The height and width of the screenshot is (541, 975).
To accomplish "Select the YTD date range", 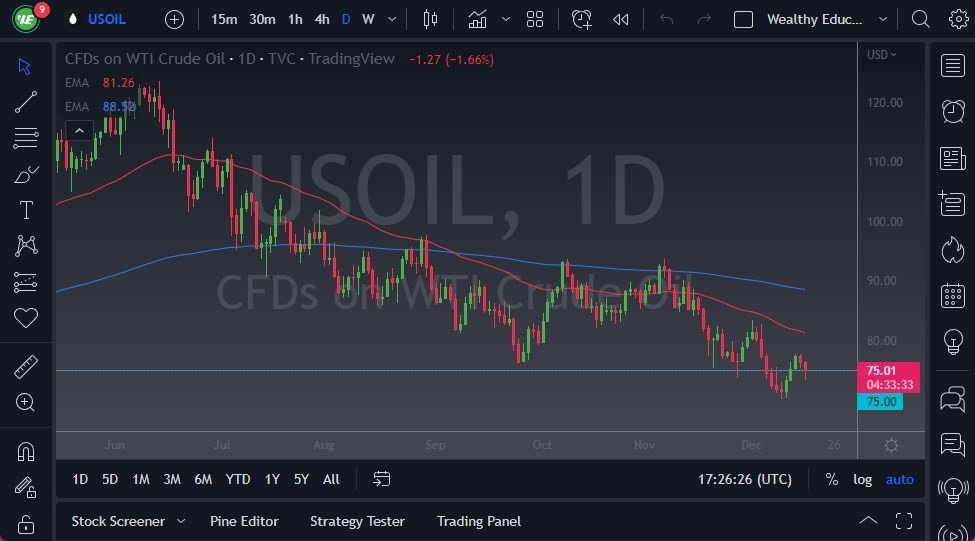I will (238, 479).
